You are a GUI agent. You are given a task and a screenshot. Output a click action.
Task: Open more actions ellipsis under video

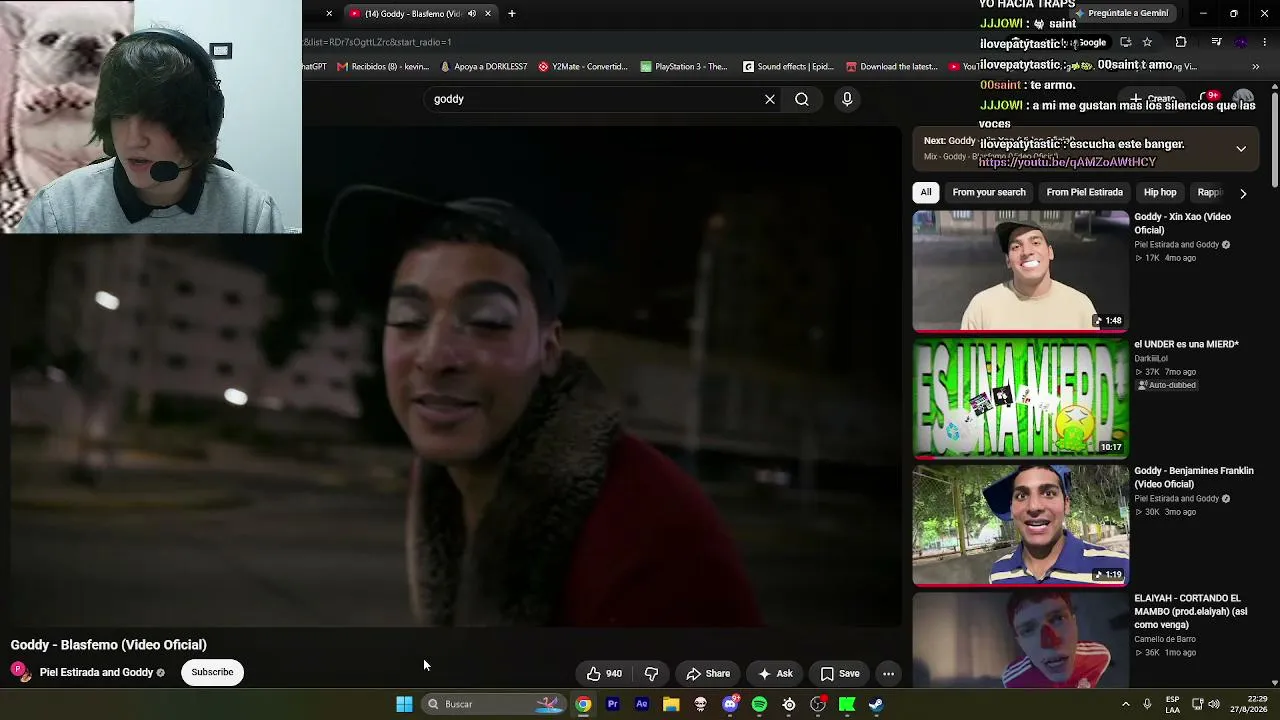tap(888, 673)
